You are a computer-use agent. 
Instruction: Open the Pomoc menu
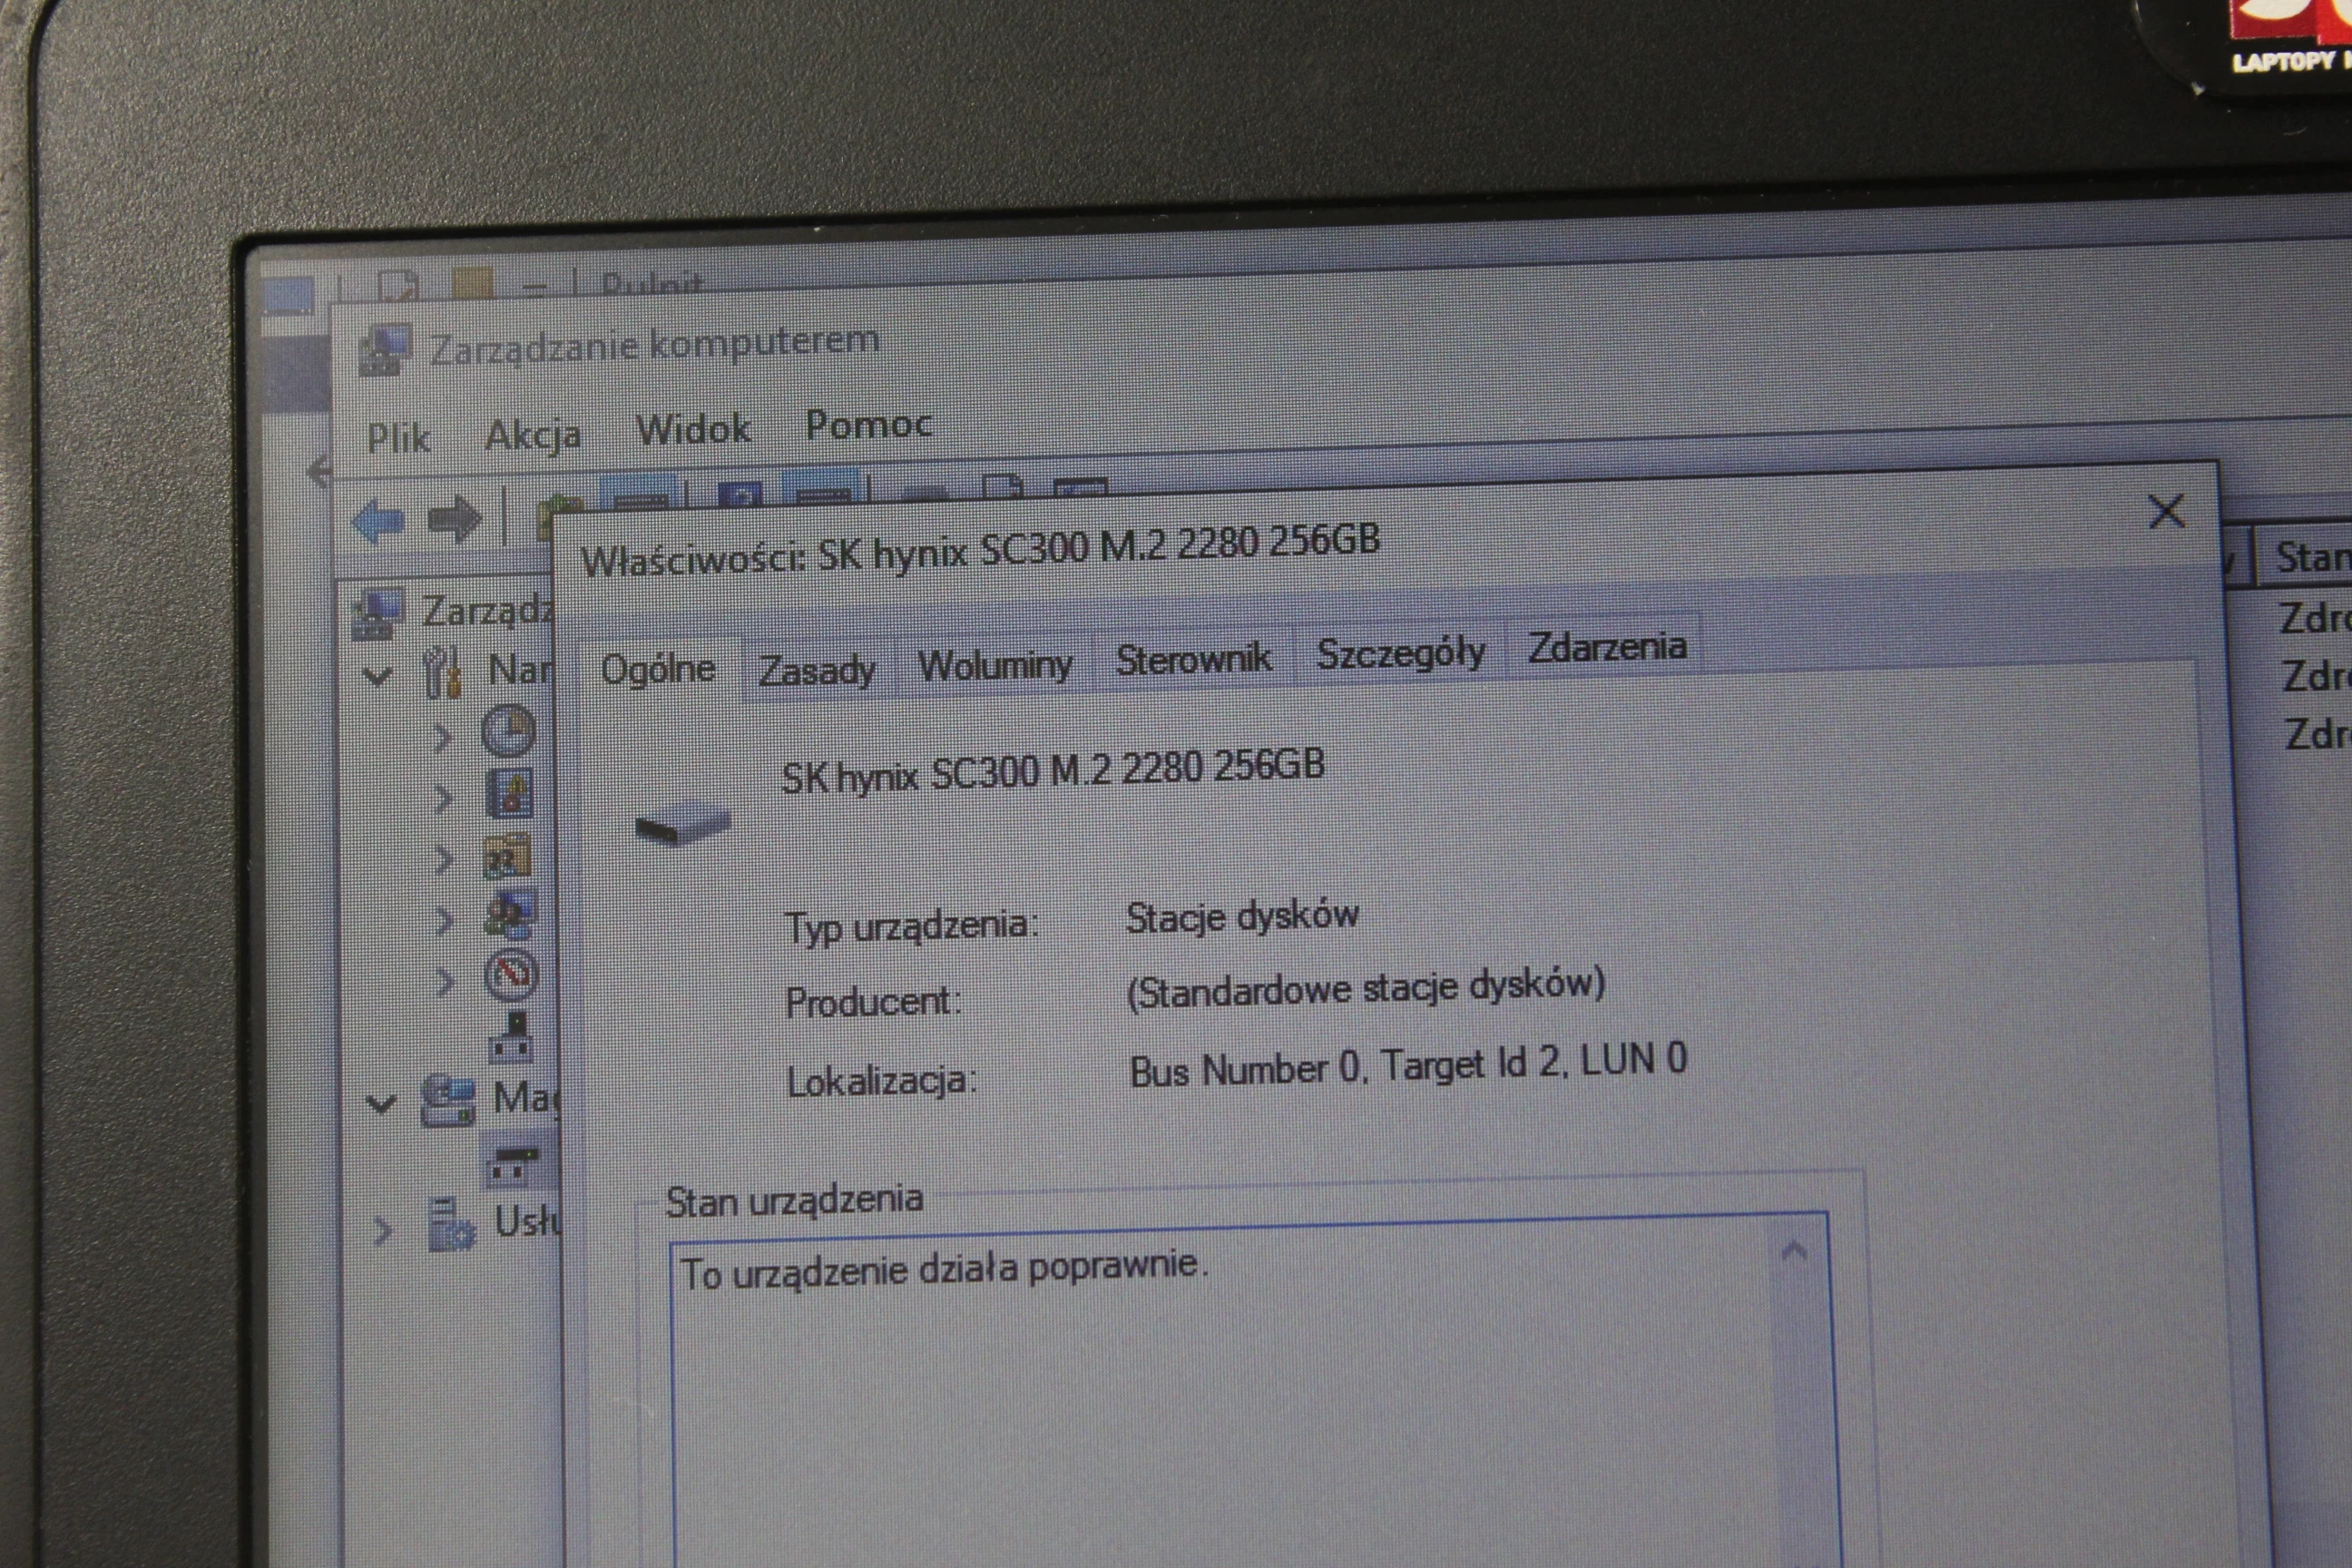[x=868, y=424]
